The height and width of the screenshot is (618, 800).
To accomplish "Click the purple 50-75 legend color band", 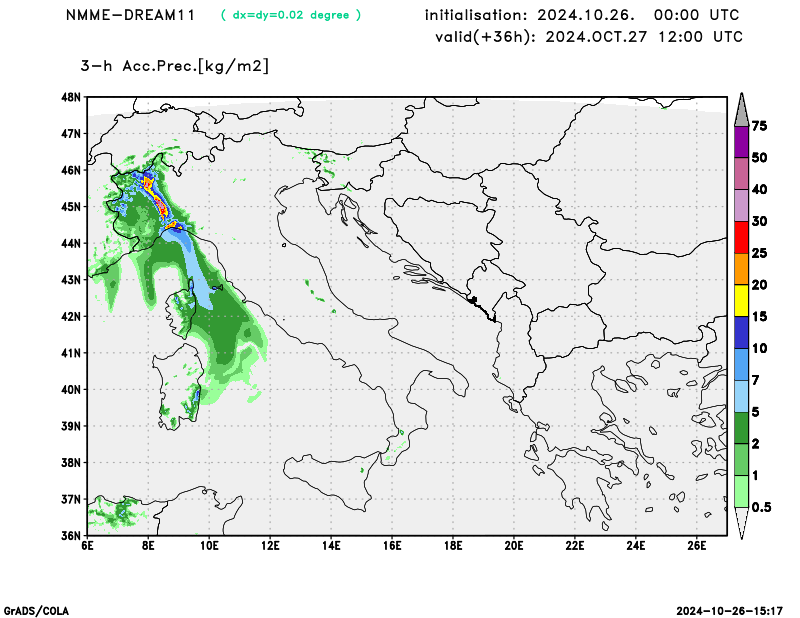I will point(741,142).
